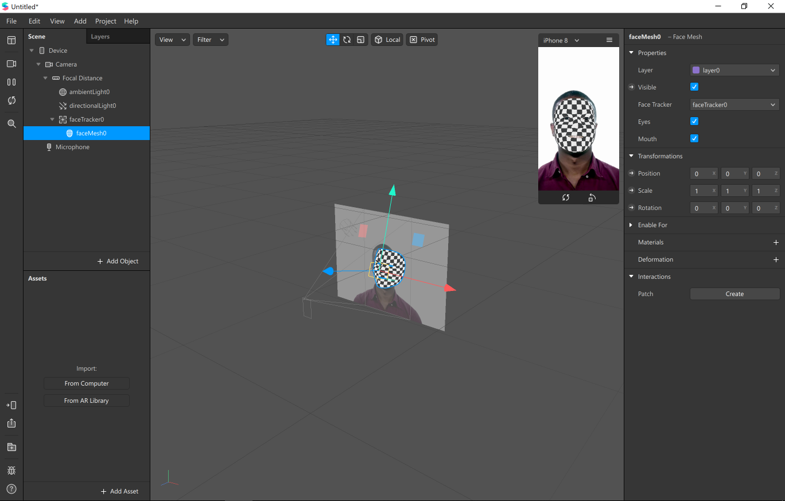The height and width of the screenshot is (501, 785).
Task: Toggle Local coordinate mode button
Action: point(387,40)
